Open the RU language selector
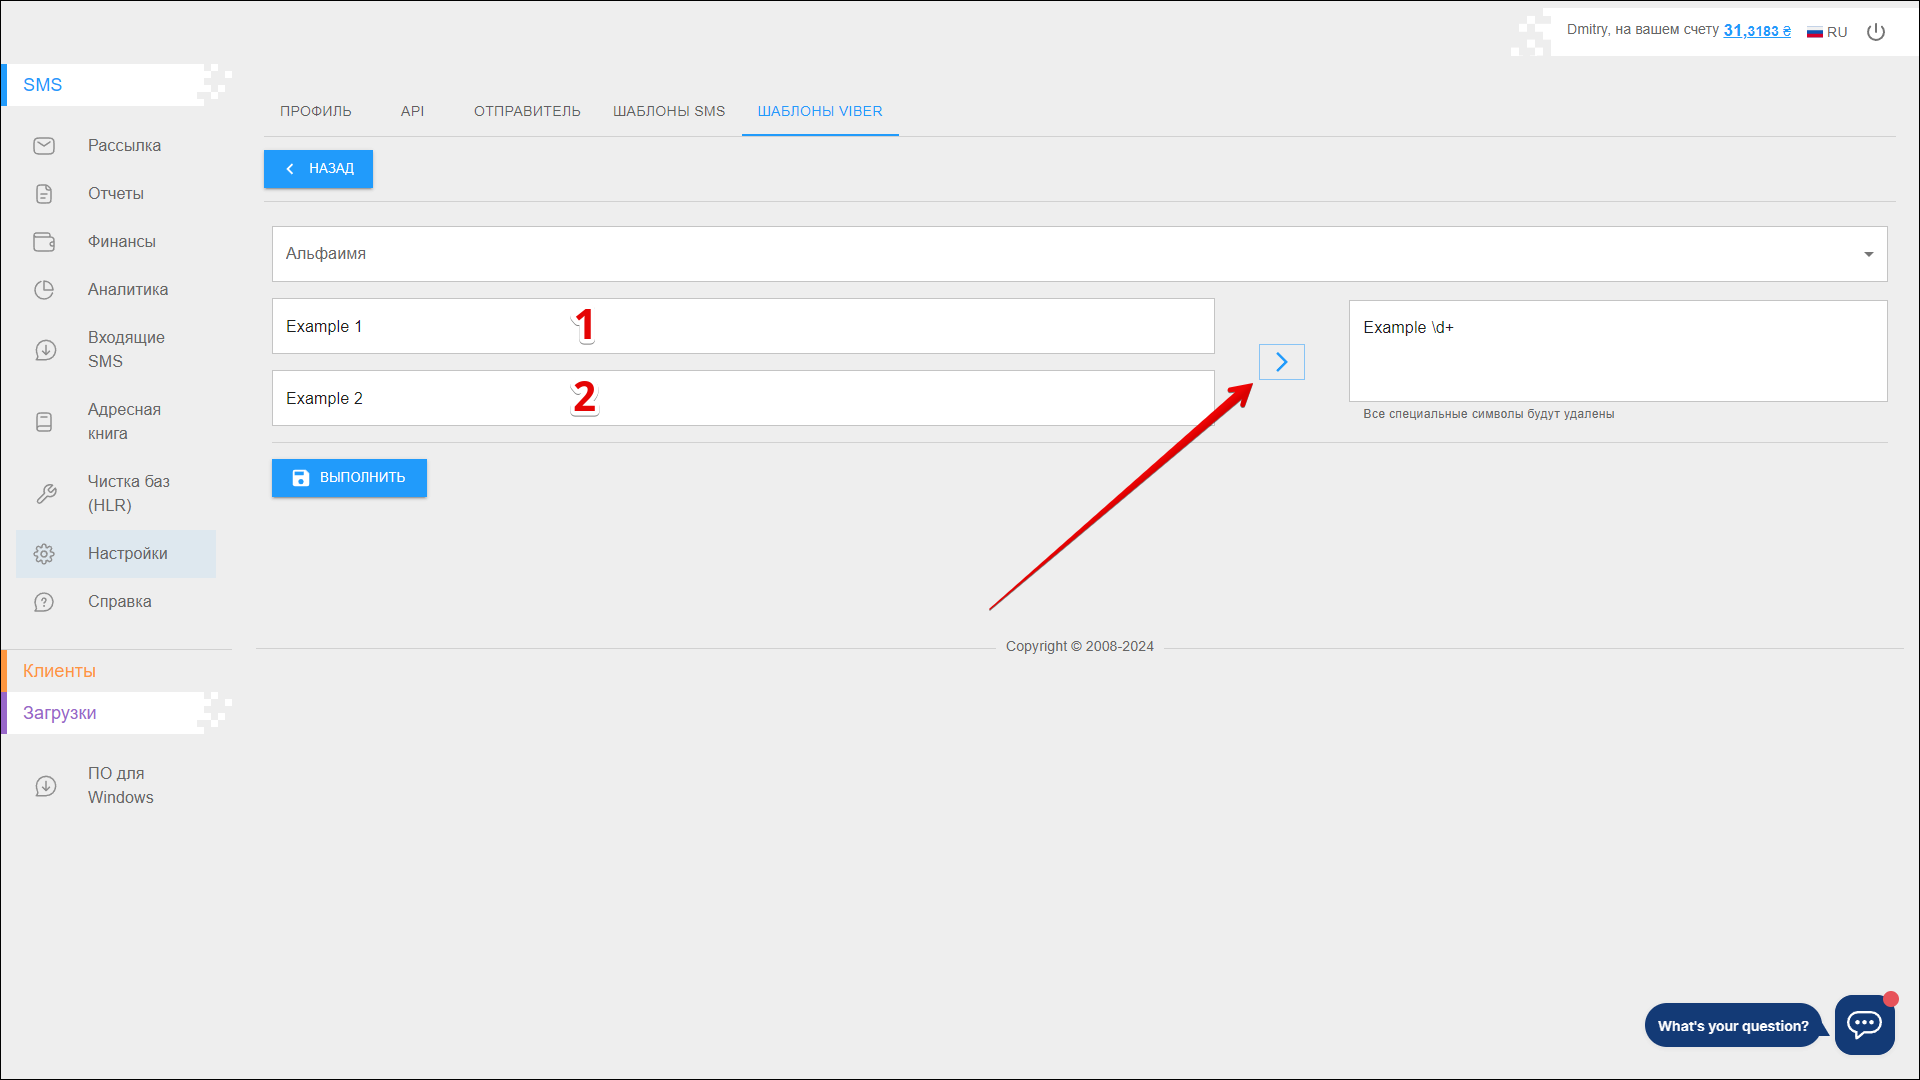 coord(1827,32)
